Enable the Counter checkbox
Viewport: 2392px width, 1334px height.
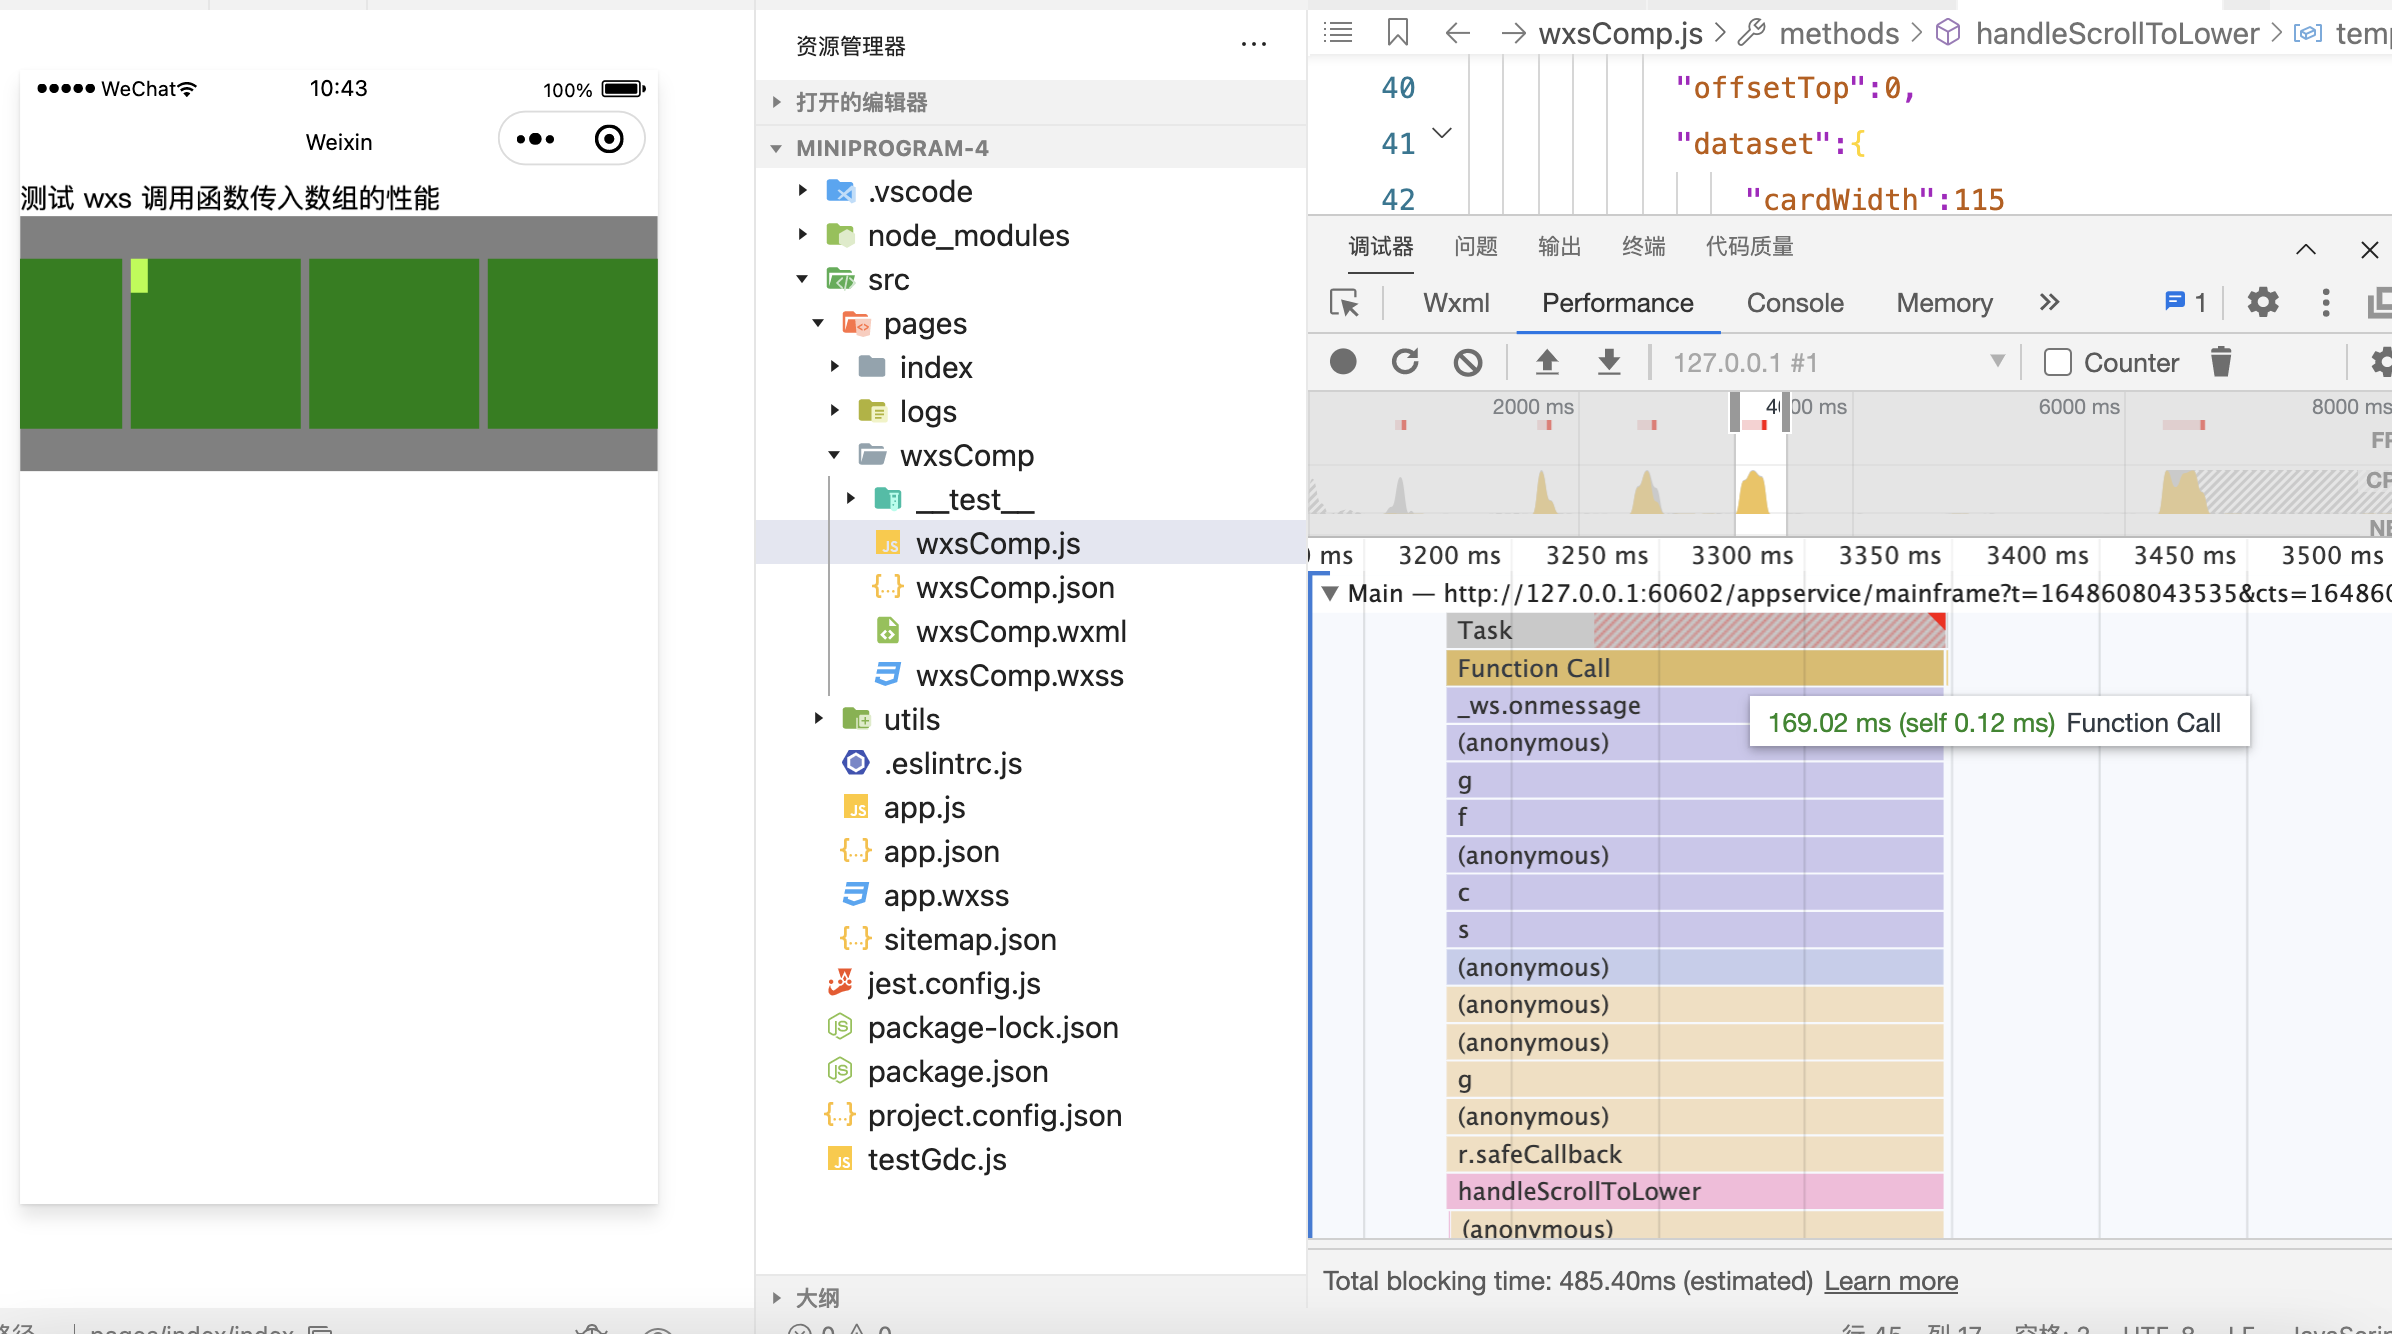pyautogui.click(x=2058, y=362)
